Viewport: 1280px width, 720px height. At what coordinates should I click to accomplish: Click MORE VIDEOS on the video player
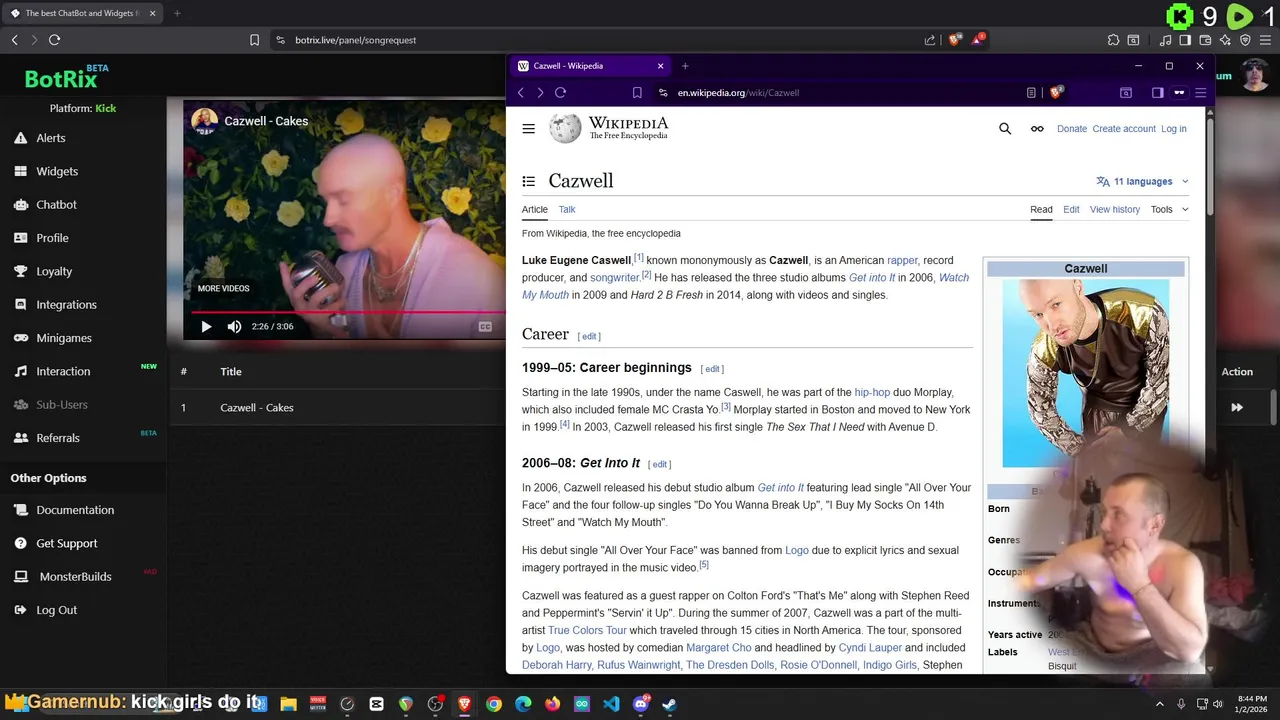coord(223,288)
